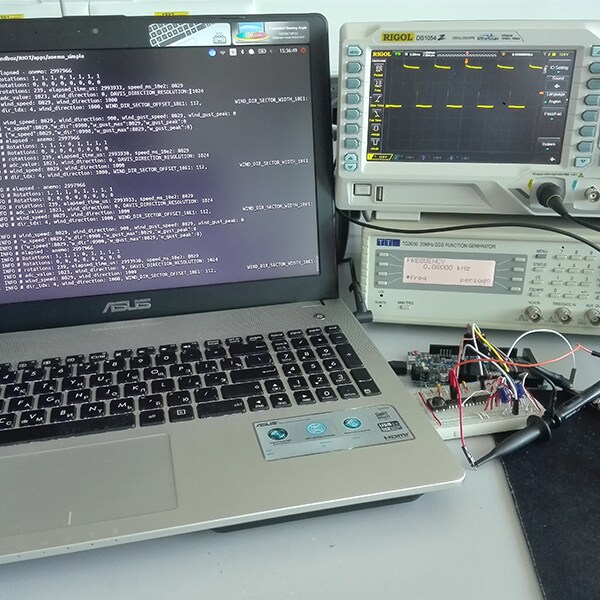Select the yellow channel 1 label

(x=380, y=157)
